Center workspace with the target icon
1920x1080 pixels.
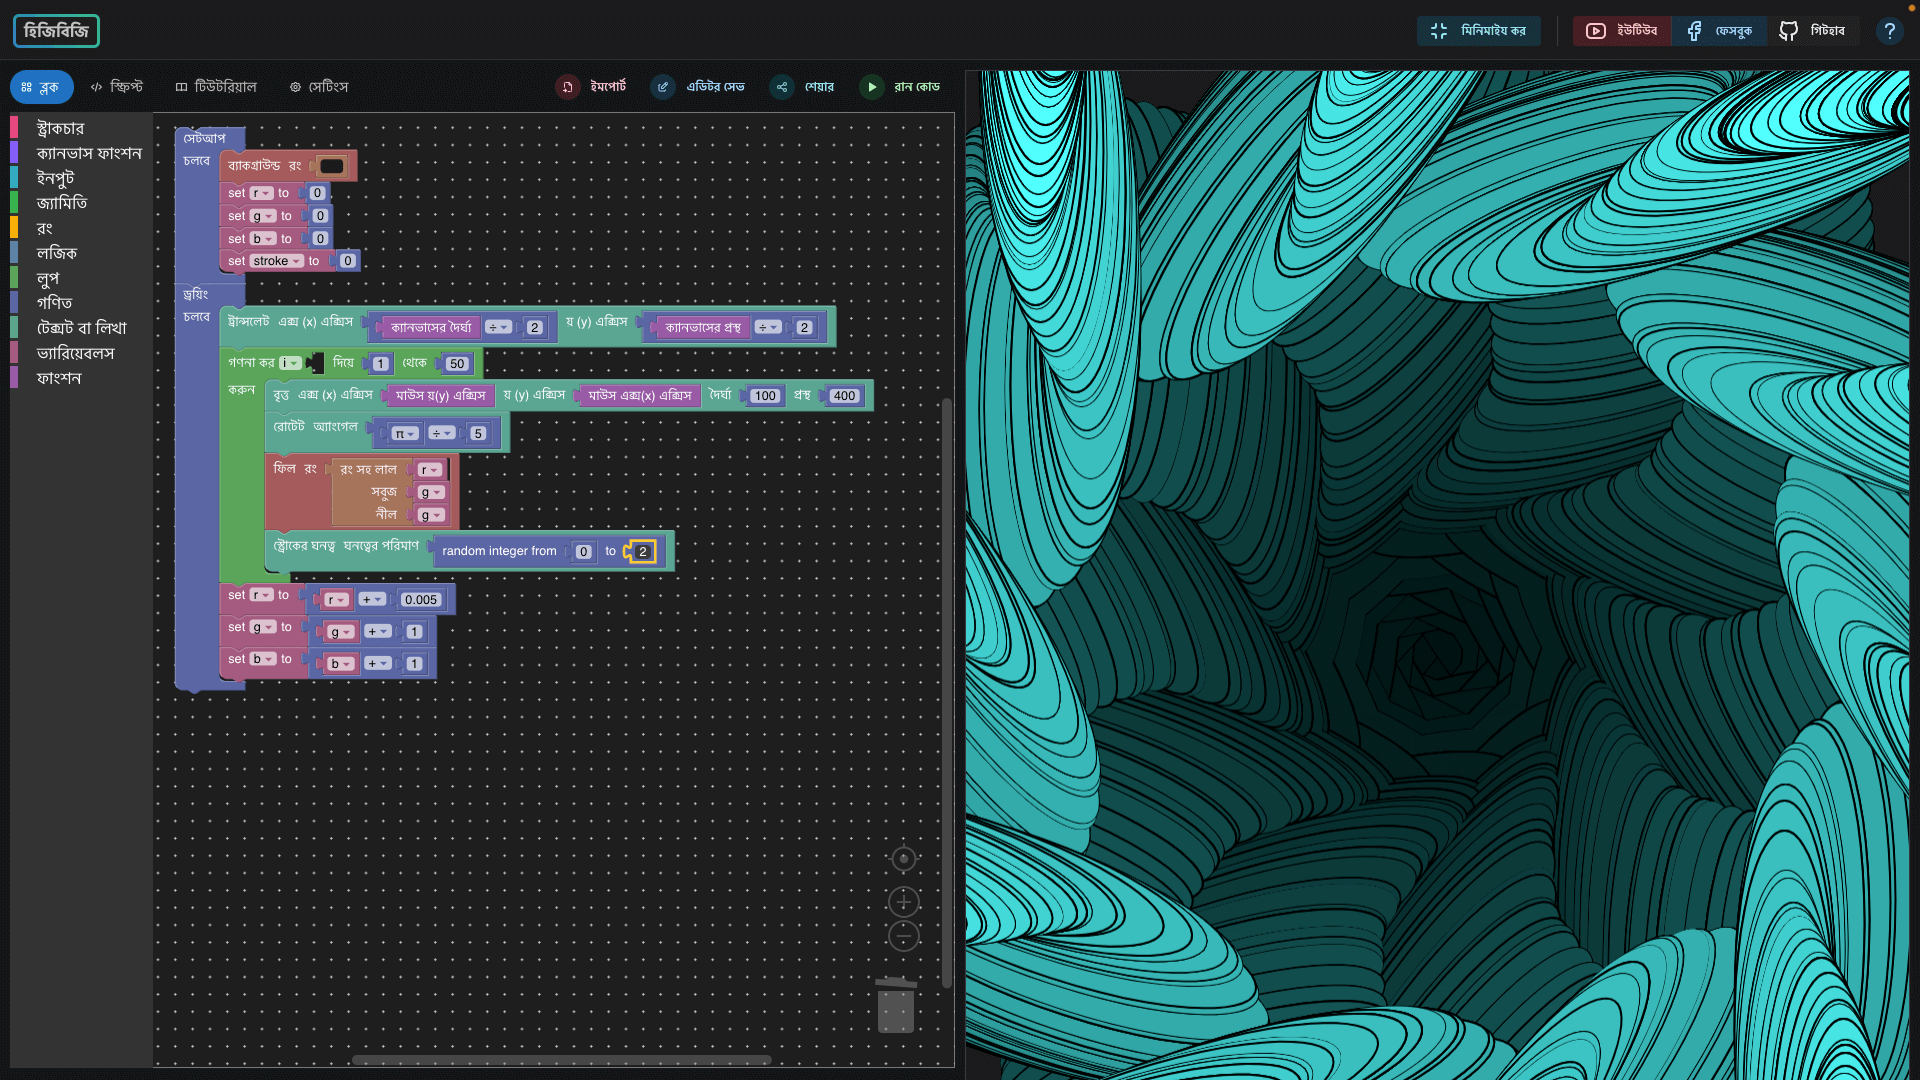click(903, 858)
